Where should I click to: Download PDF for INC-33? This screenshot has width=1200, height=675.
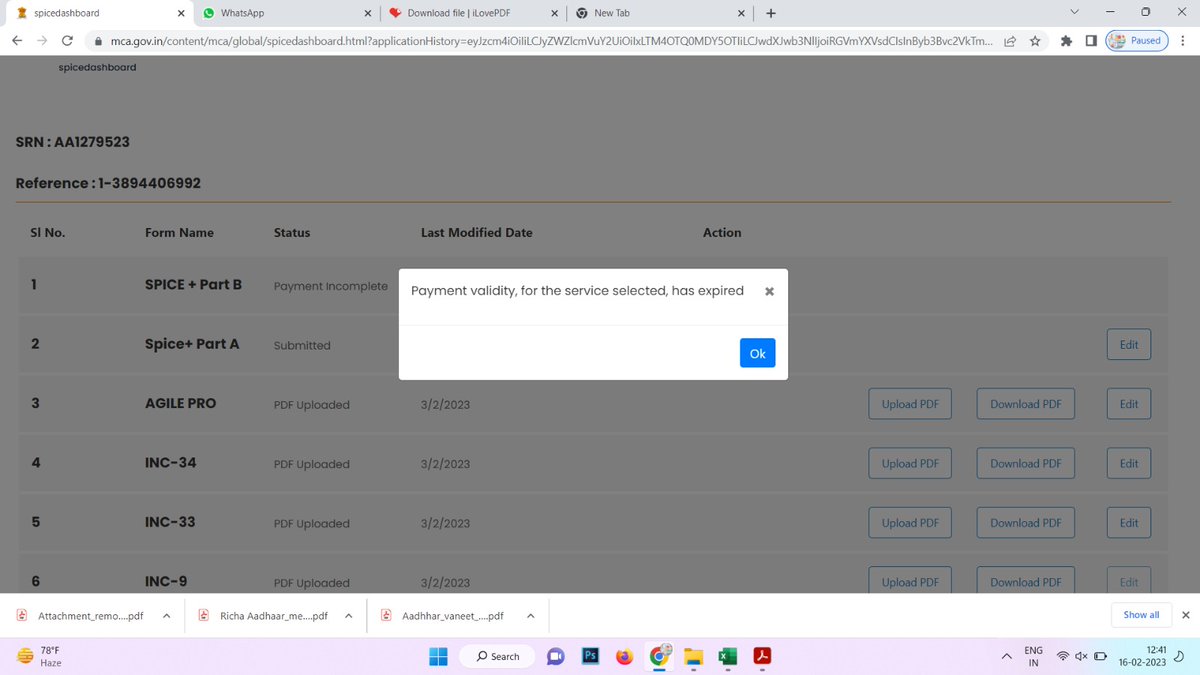[1026, 522]
